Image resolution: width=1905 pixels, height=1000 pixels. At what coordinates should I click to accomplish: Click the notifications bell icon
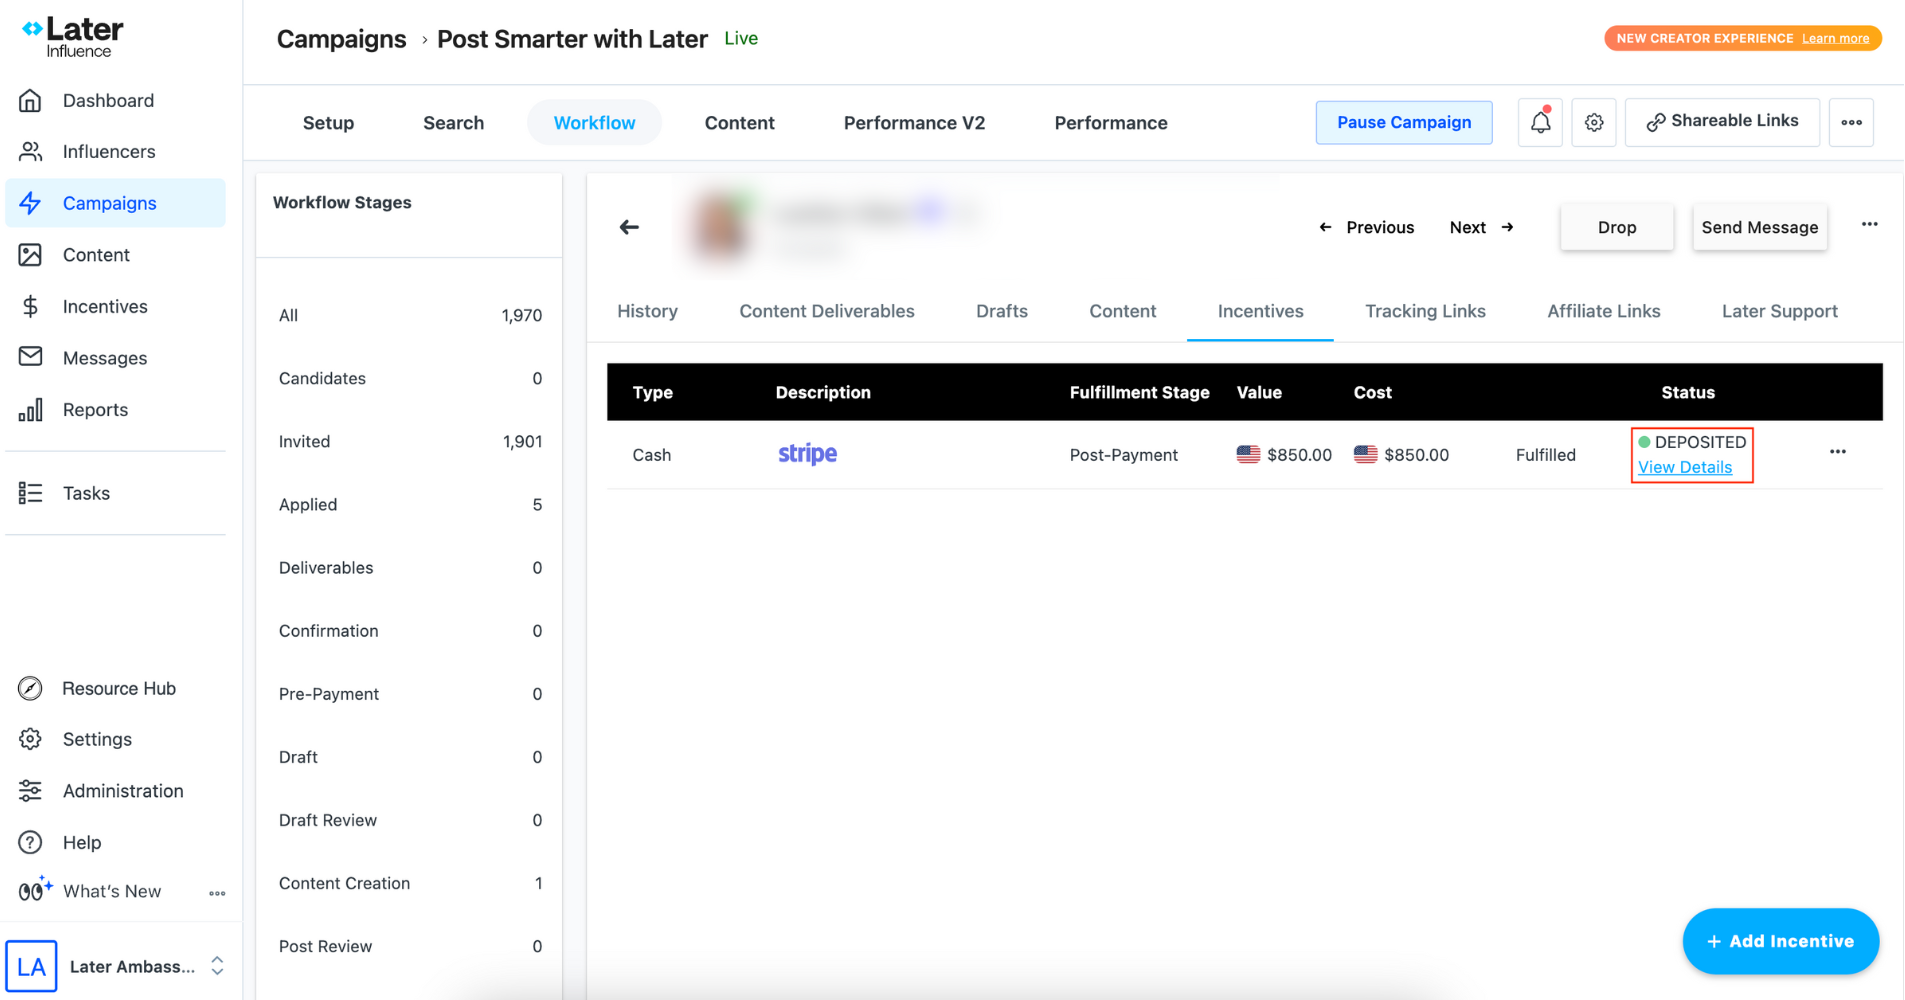(1540, 122)
